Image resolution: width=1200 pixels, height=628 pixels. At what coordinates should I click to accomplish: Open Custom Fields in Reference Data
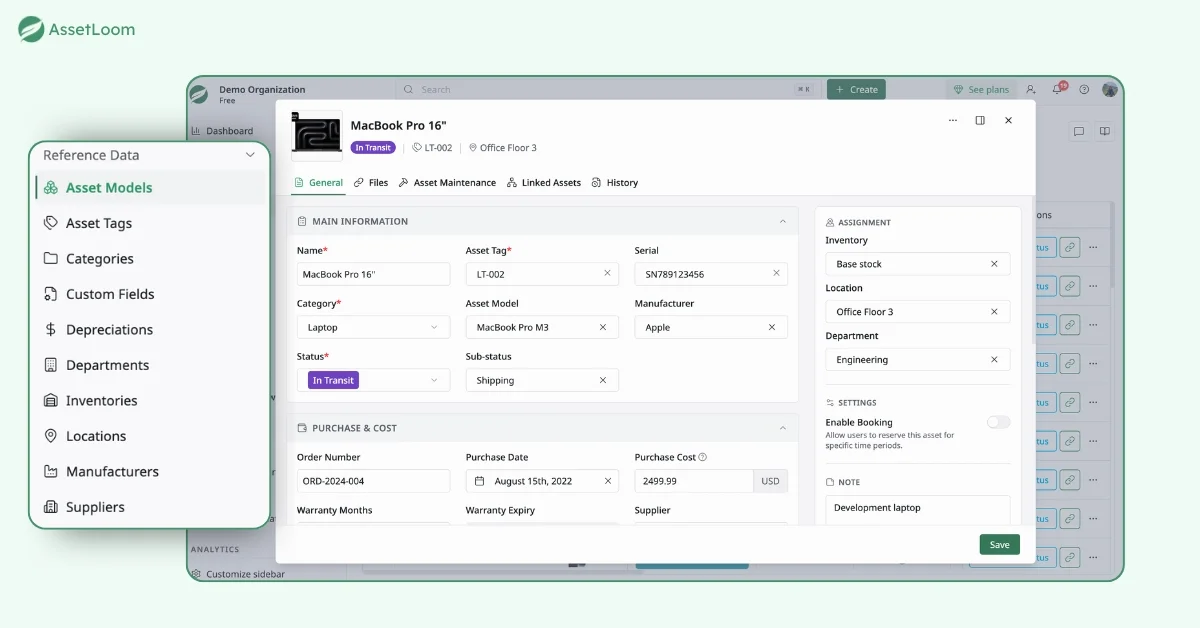151,294
